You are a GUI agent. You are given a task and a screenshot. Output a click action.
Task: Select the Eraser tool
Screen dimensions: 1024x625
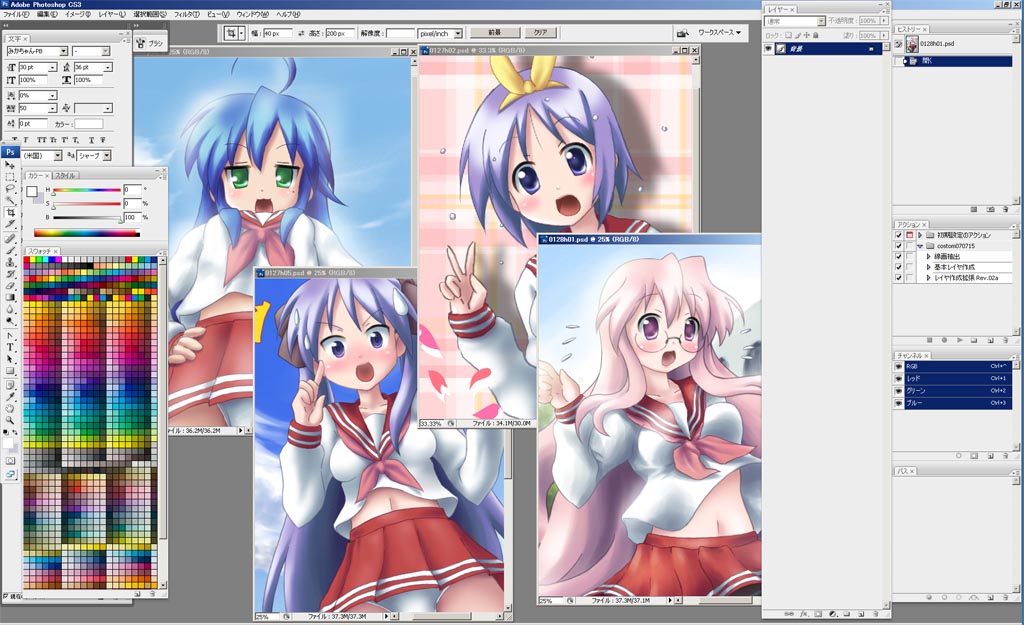point(10,285)
